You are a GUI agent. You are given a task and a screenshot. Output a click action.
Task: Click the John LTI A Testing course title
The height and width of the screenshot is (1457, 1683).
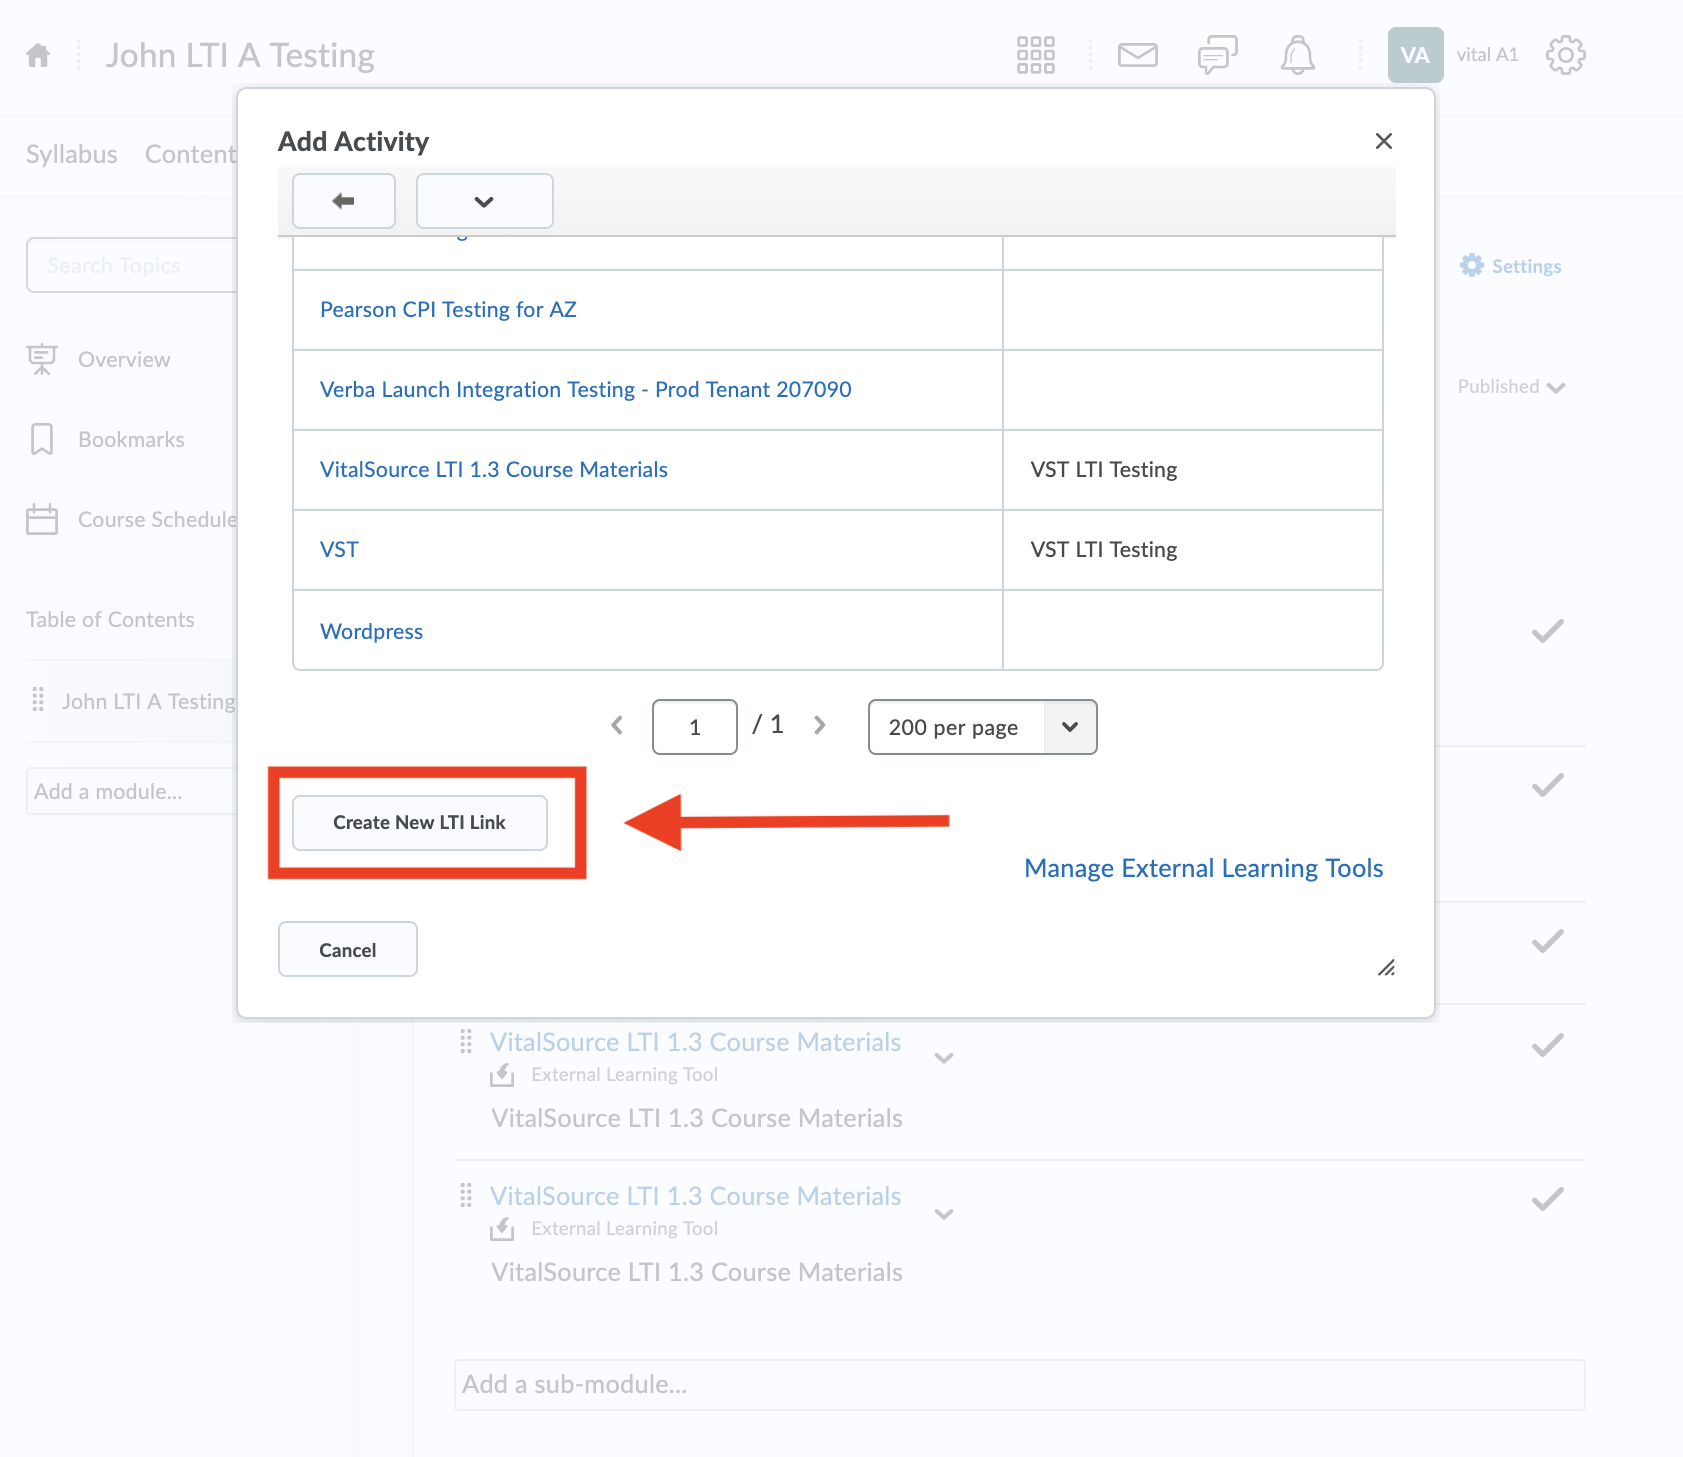(x=240, y=55)
